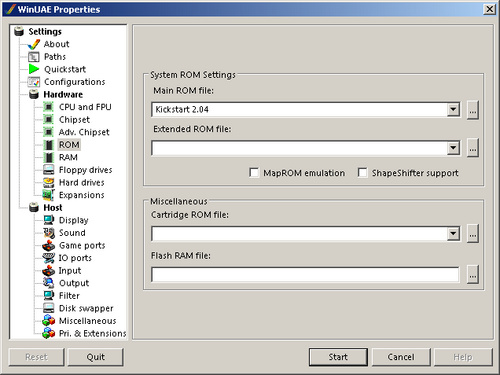500x375 pixels.
Task: Close the WinUAE Properties window
Action: (x=489, y=9)
